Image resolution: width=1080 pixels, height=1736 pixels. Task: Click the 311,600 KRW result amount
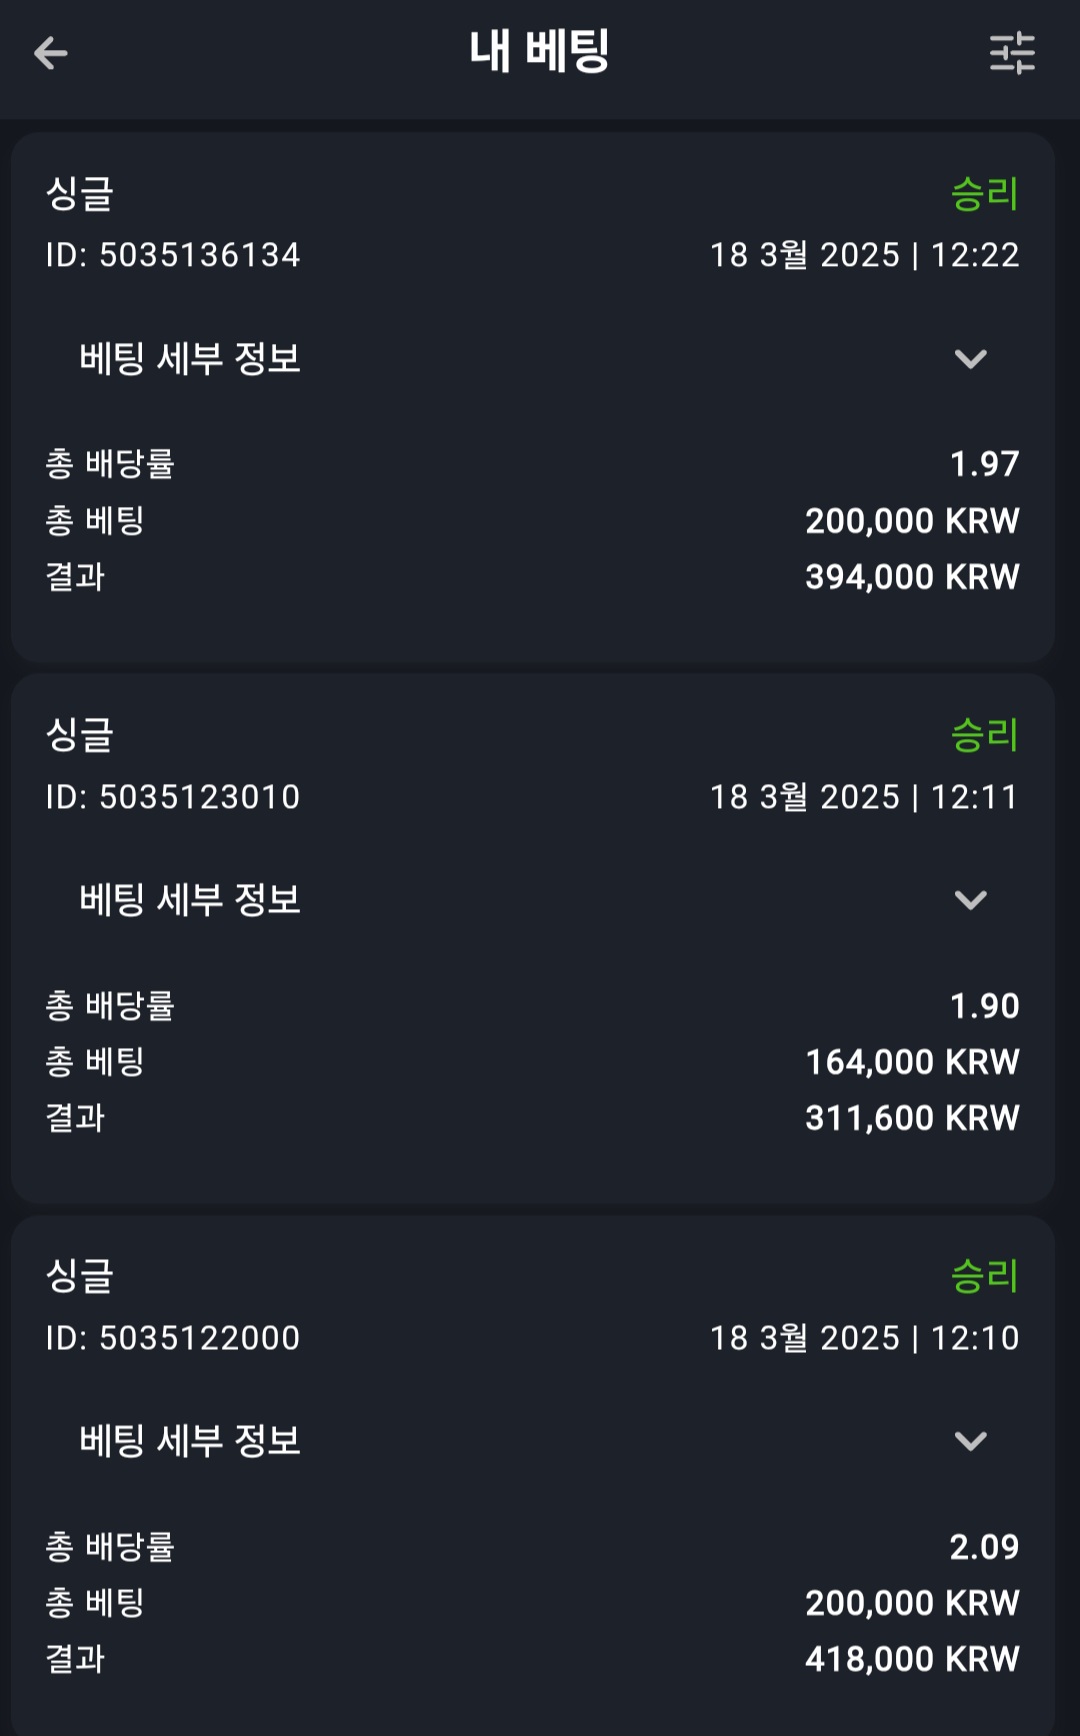coord(912,1118)
